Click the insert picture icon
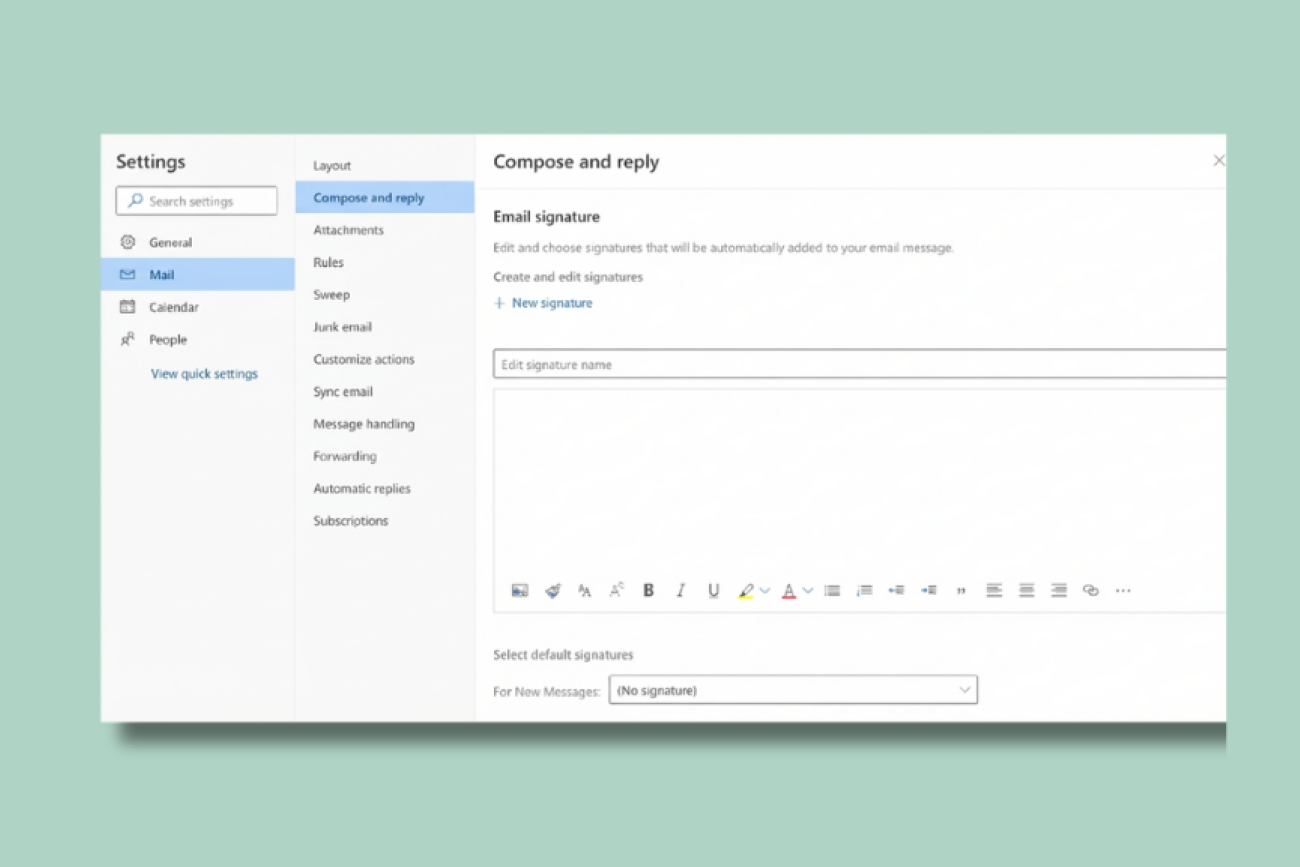This screenshot has width=1300, height=867. point(519,591)
